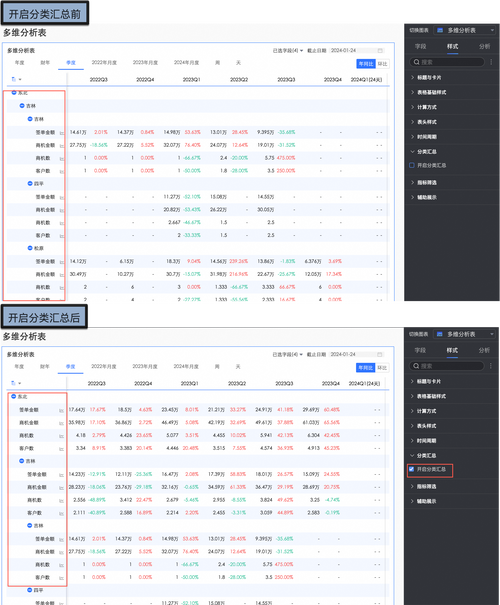Open vertical dots menu in lower style panel
The height and width of the screenshot is (605, 500).
coord(491,366)
